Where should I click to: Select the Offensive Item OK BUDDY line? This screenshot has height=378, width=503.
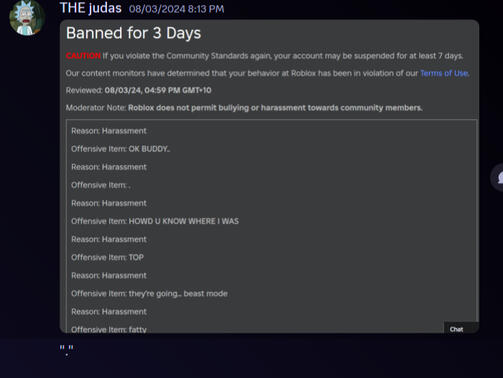click(120, 149)
